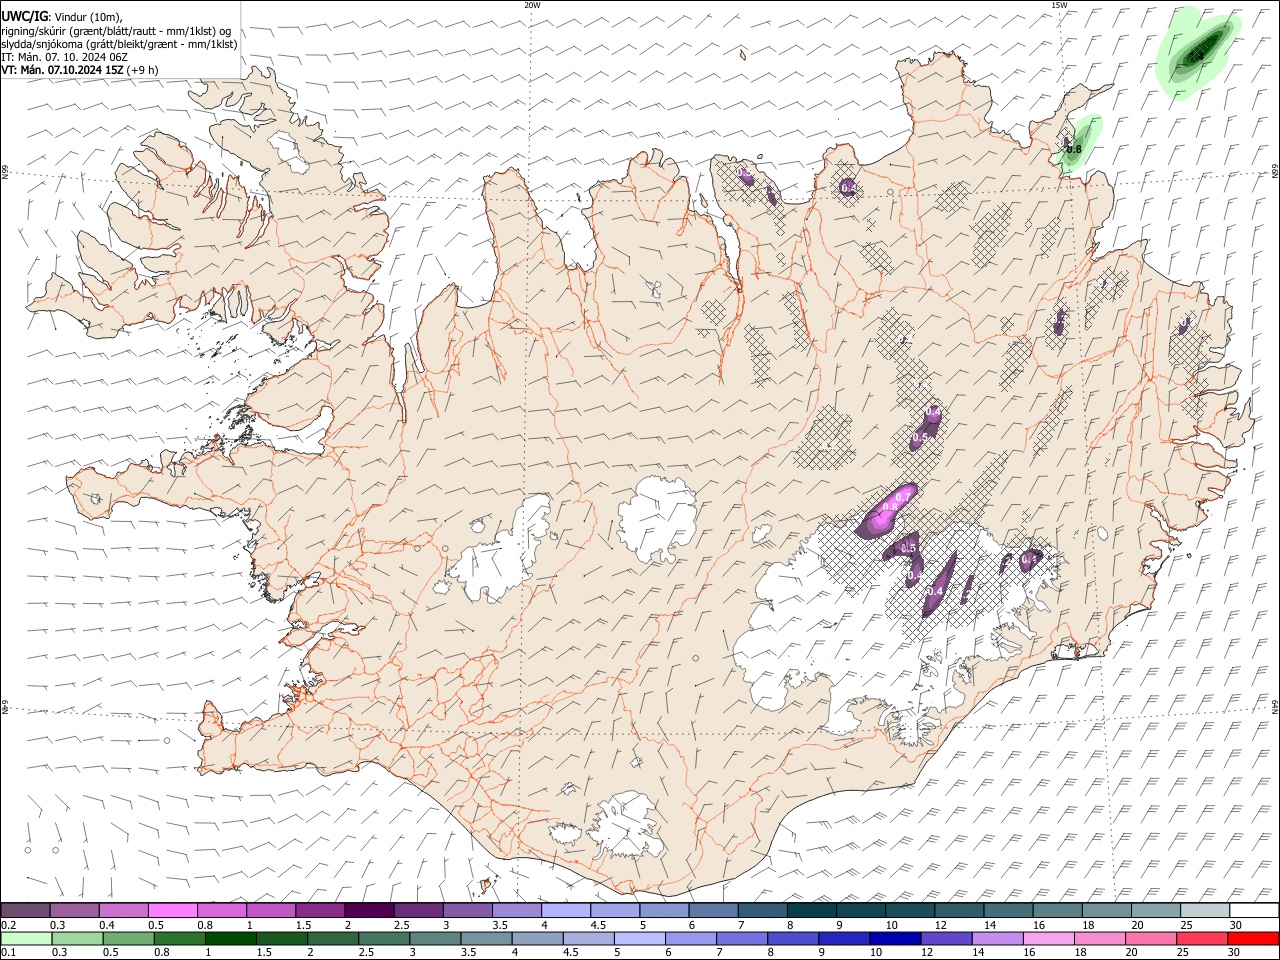The image size is (1280, 960).
Task: Click the rain scale swatch starting at 5
Action: tap(638, 938)
